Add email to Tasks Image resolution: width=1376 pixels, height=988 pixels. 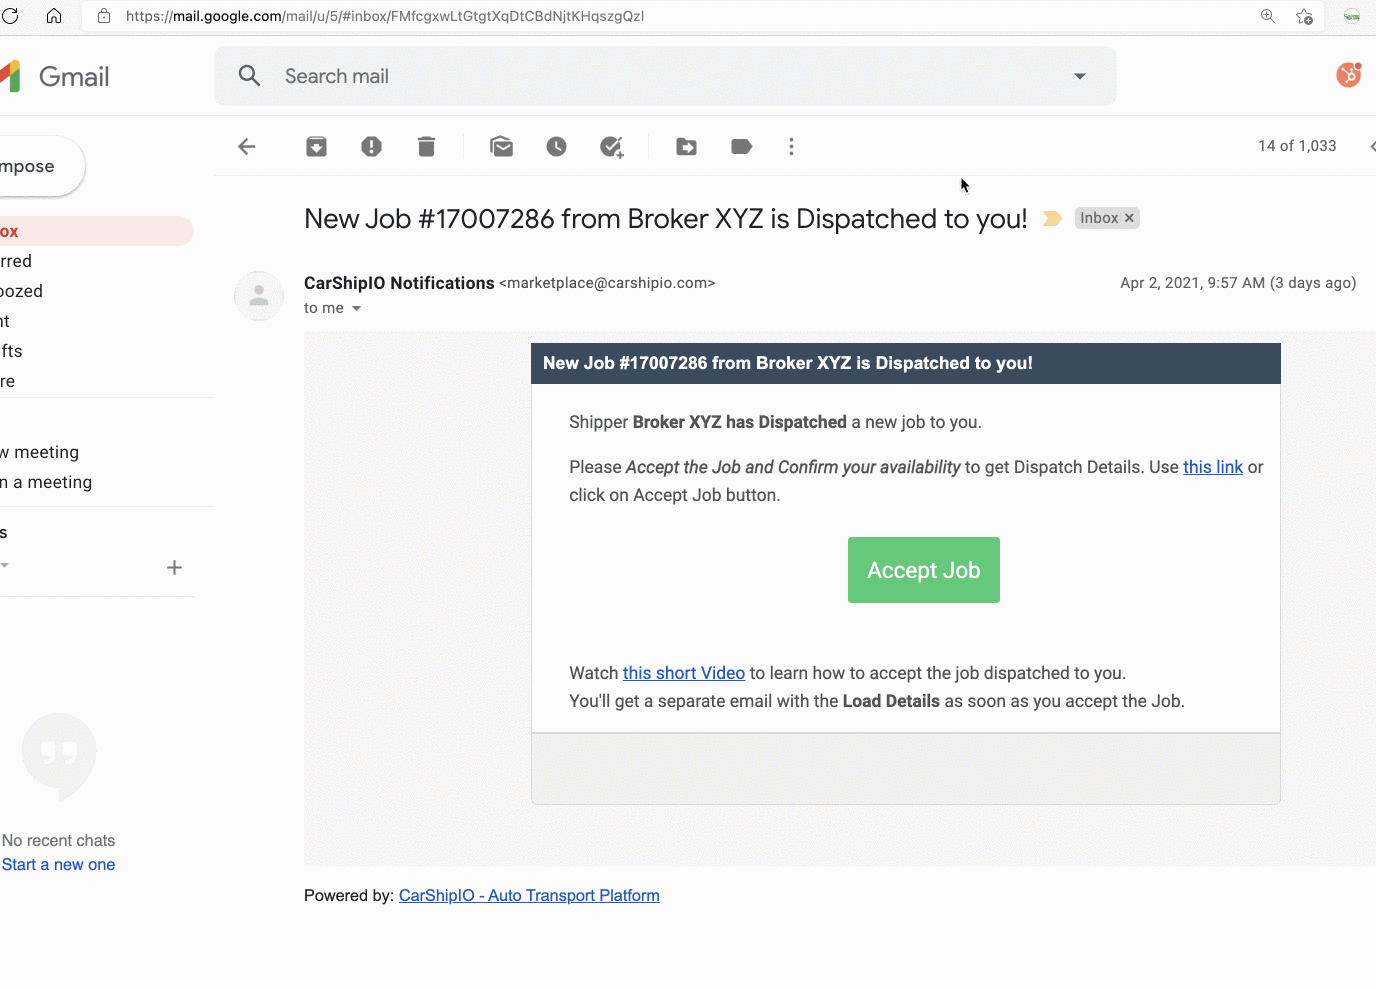[612, 147]
